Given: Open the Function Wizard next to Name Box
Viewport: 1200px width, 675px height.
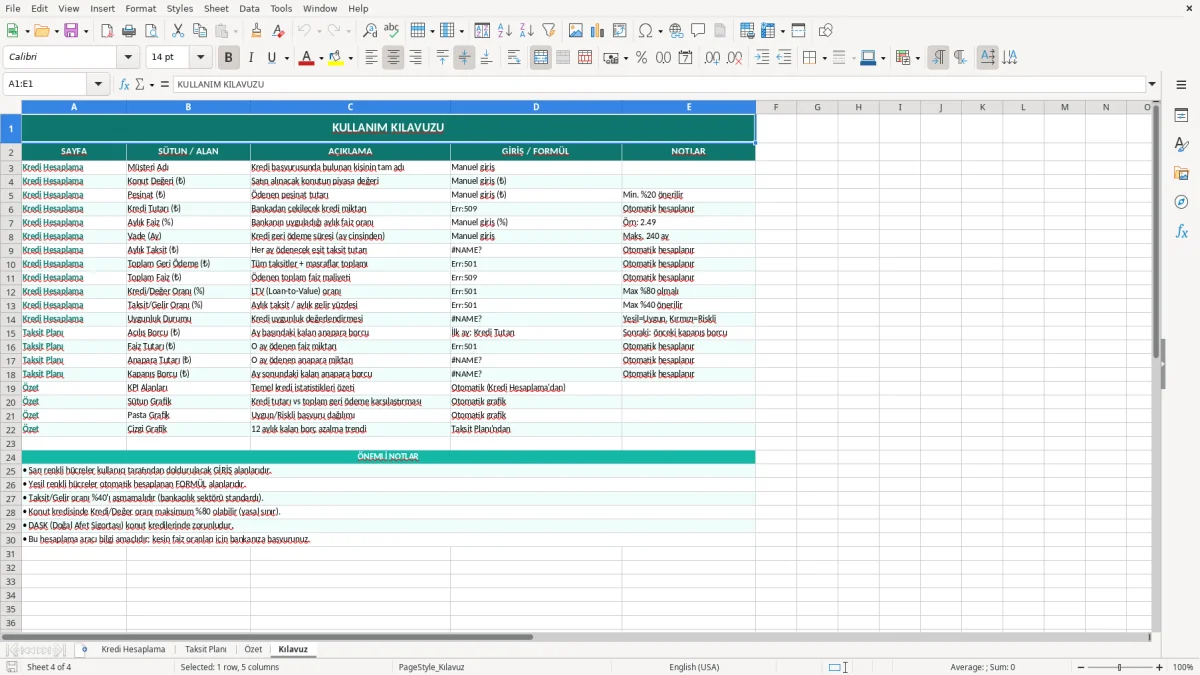Looking at the screenshot, I should (x=125, y=84).
